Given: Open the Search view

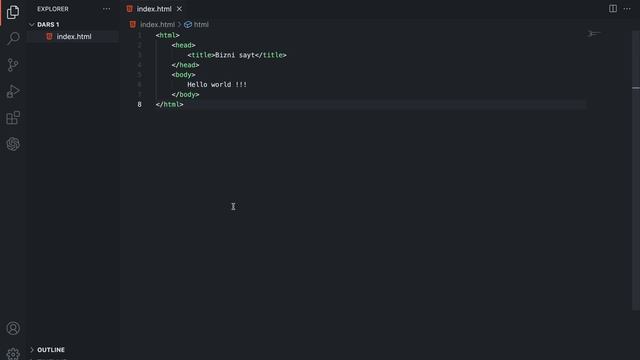Looking at the screenshot, I should pyautogui.click(x=13, y=38).
